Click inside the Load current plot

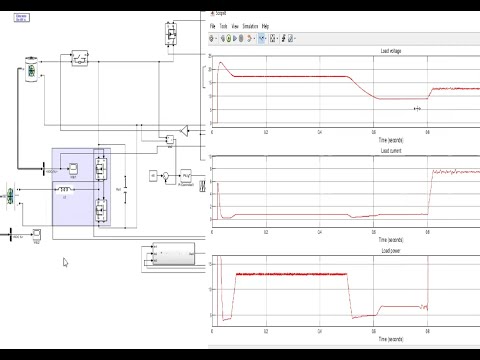(x=346, y=191)
